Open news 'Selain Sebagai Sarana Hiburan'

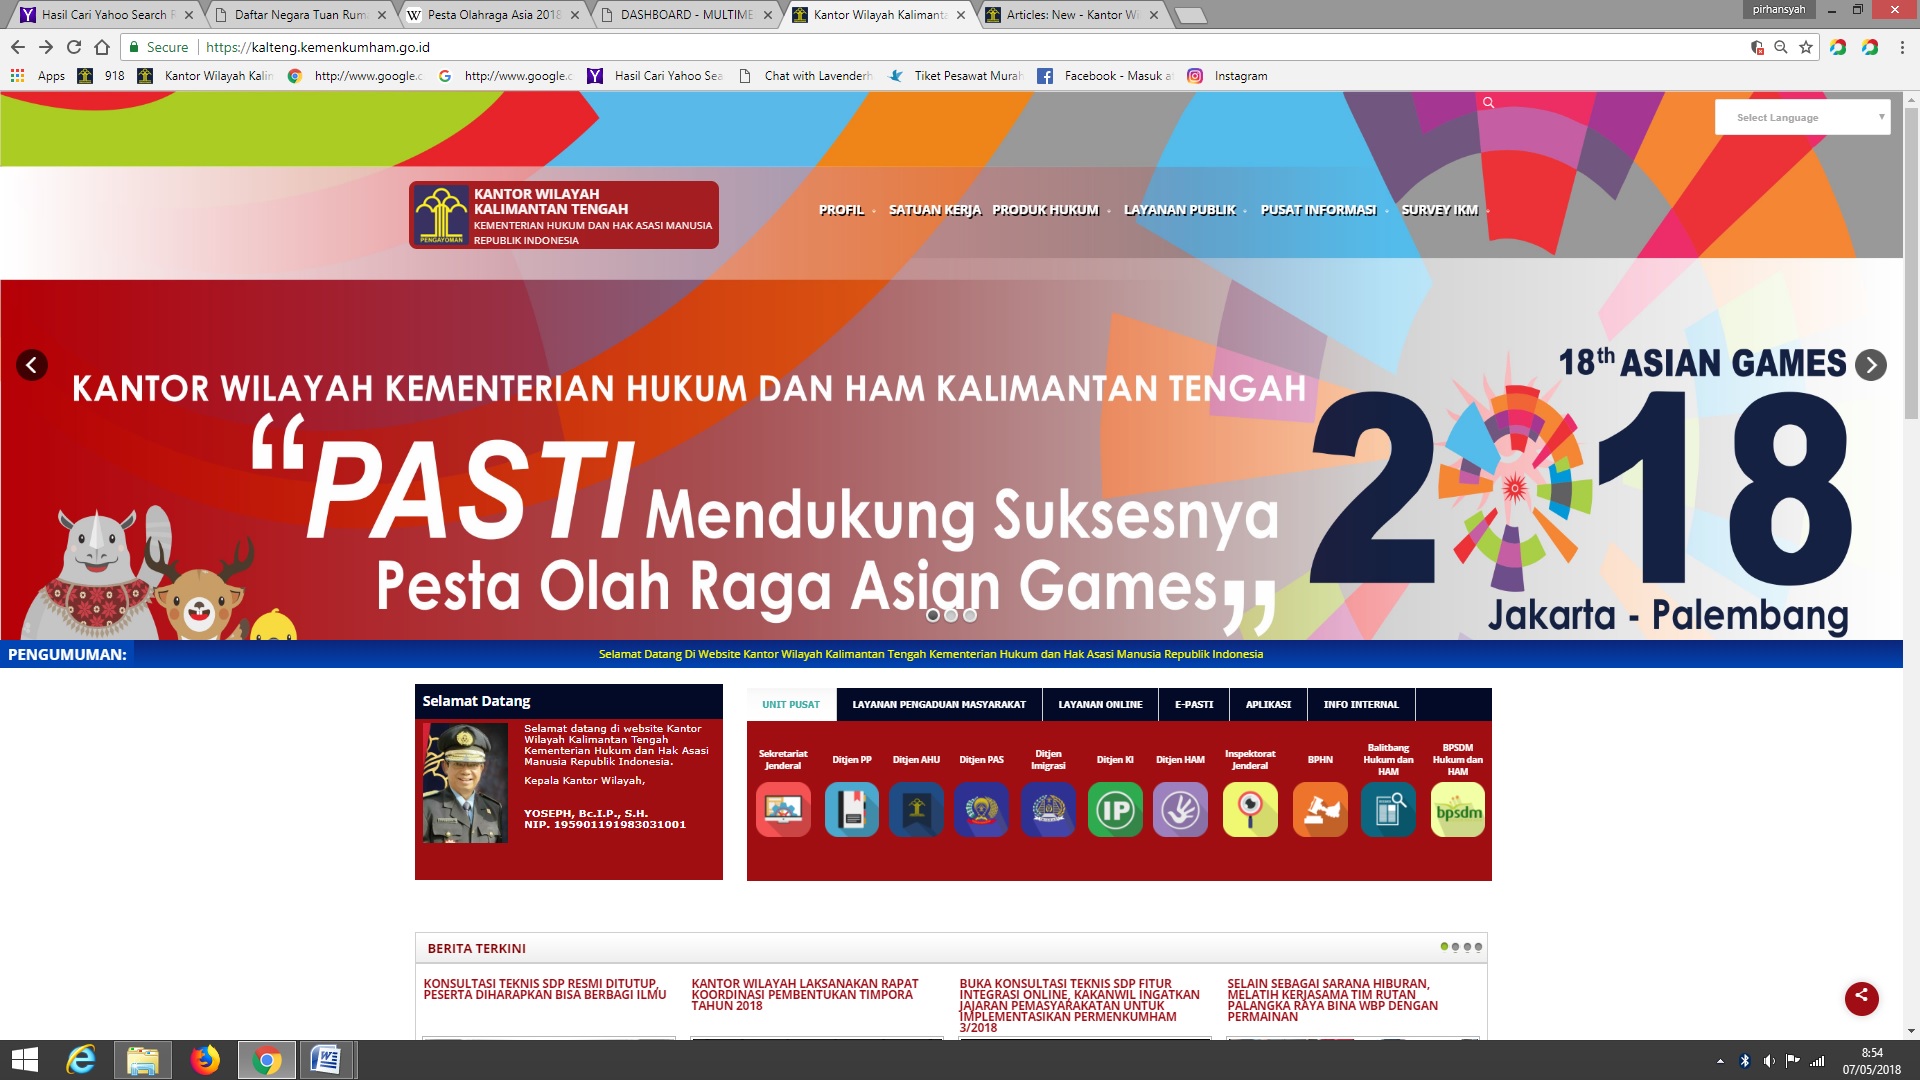tap(1333, 1000)
